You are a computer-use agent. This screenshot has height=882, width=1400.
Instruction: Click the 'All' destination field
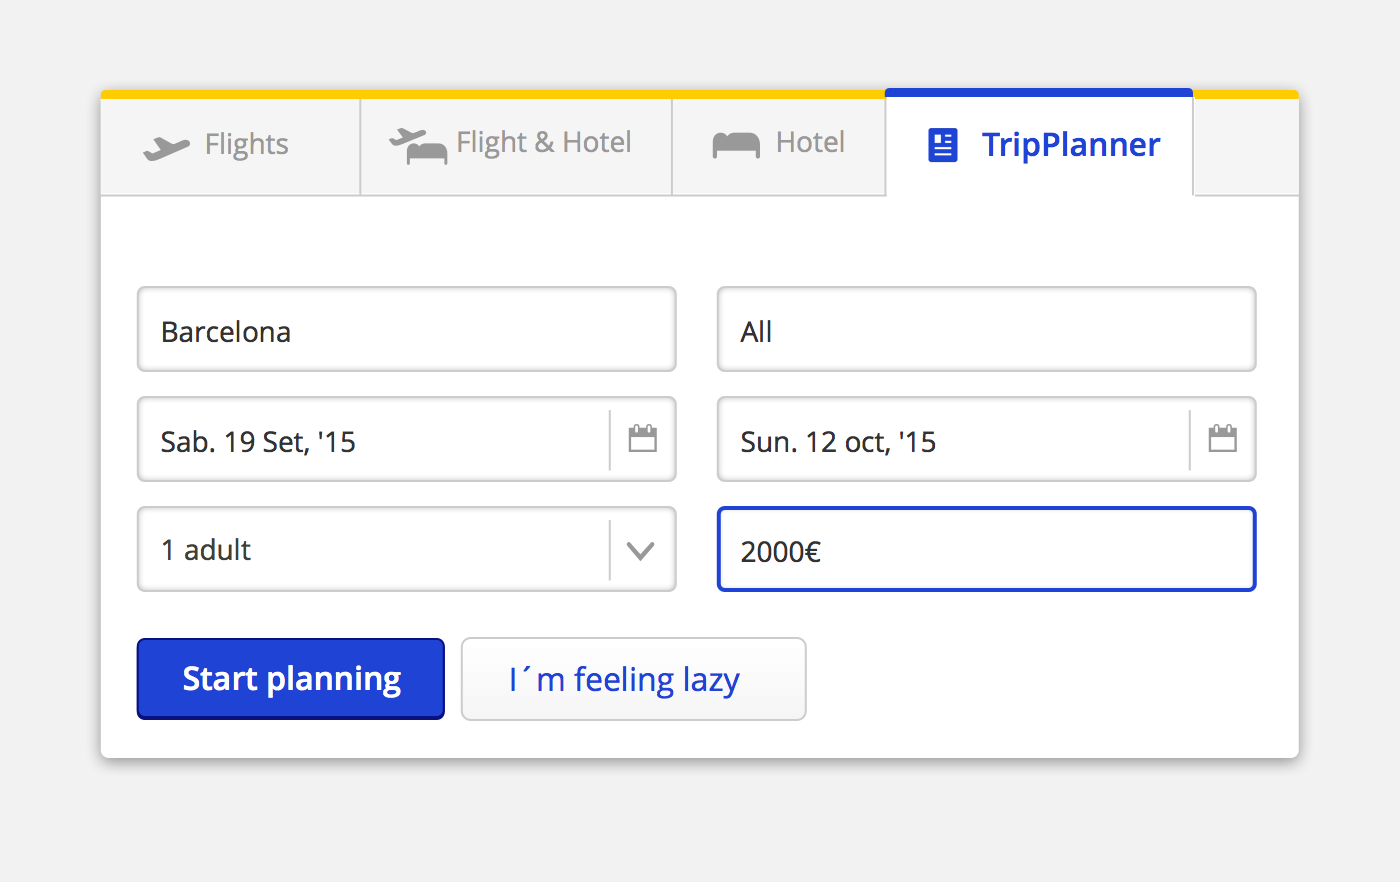(x=986, y=330)
